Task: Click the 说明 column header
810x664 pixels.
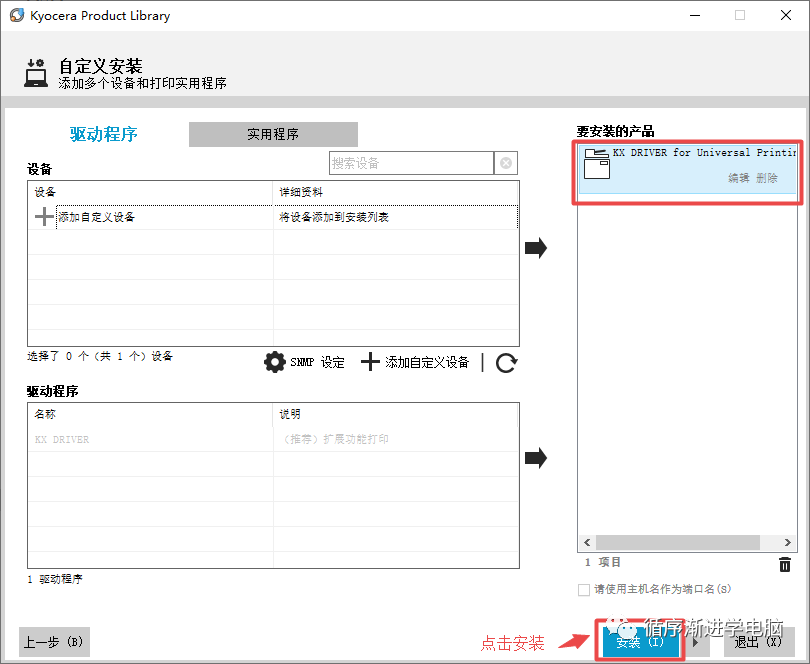Action: click(x=395, y=414)
